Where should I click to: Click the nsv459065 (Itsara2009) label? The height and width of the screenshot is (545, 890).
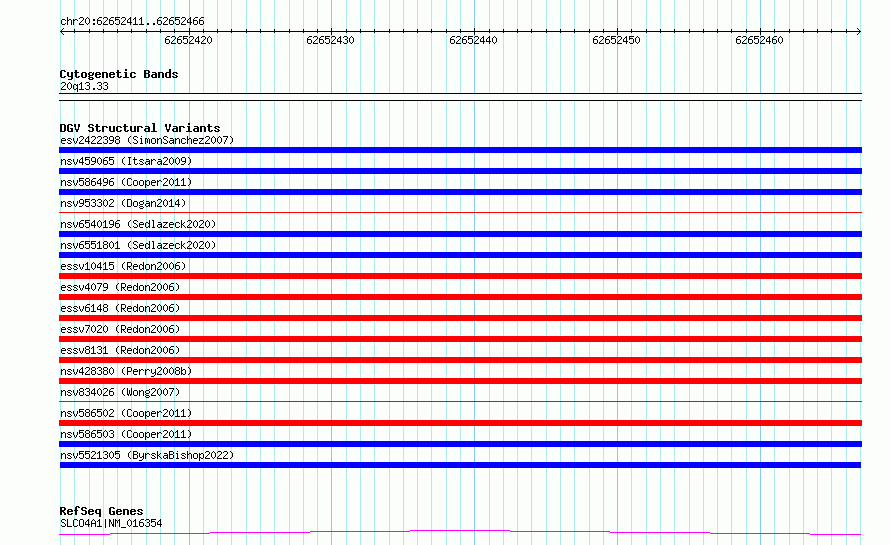click(126, 161)
